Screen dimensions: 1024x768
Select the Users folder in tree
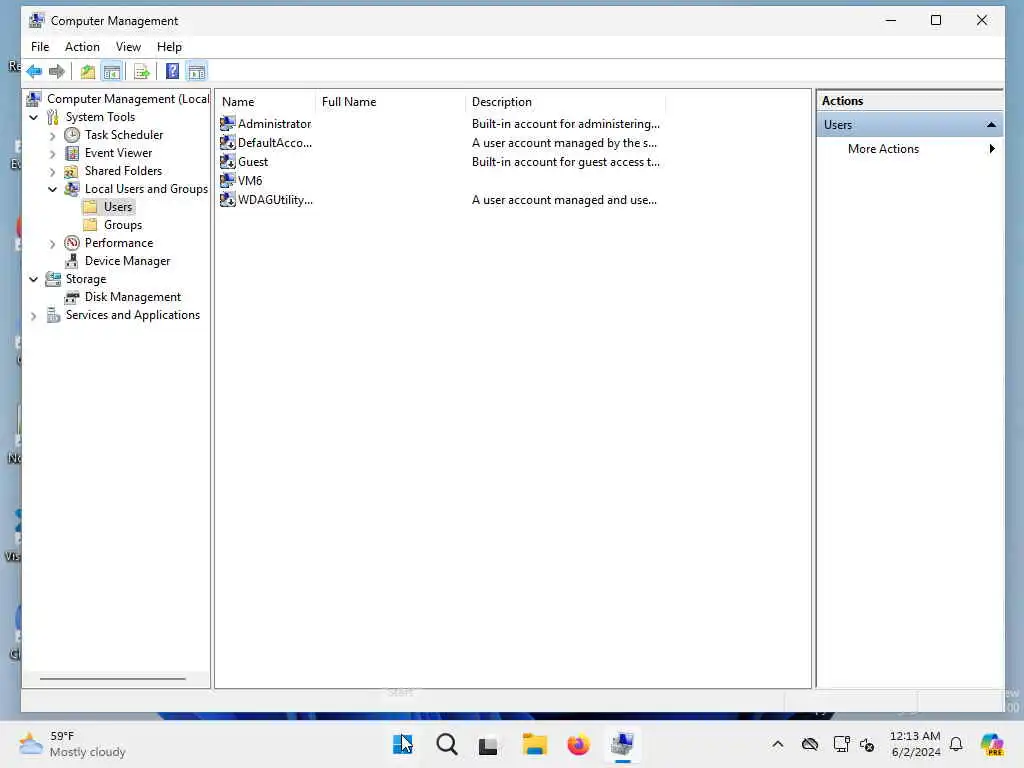point(118,207)
